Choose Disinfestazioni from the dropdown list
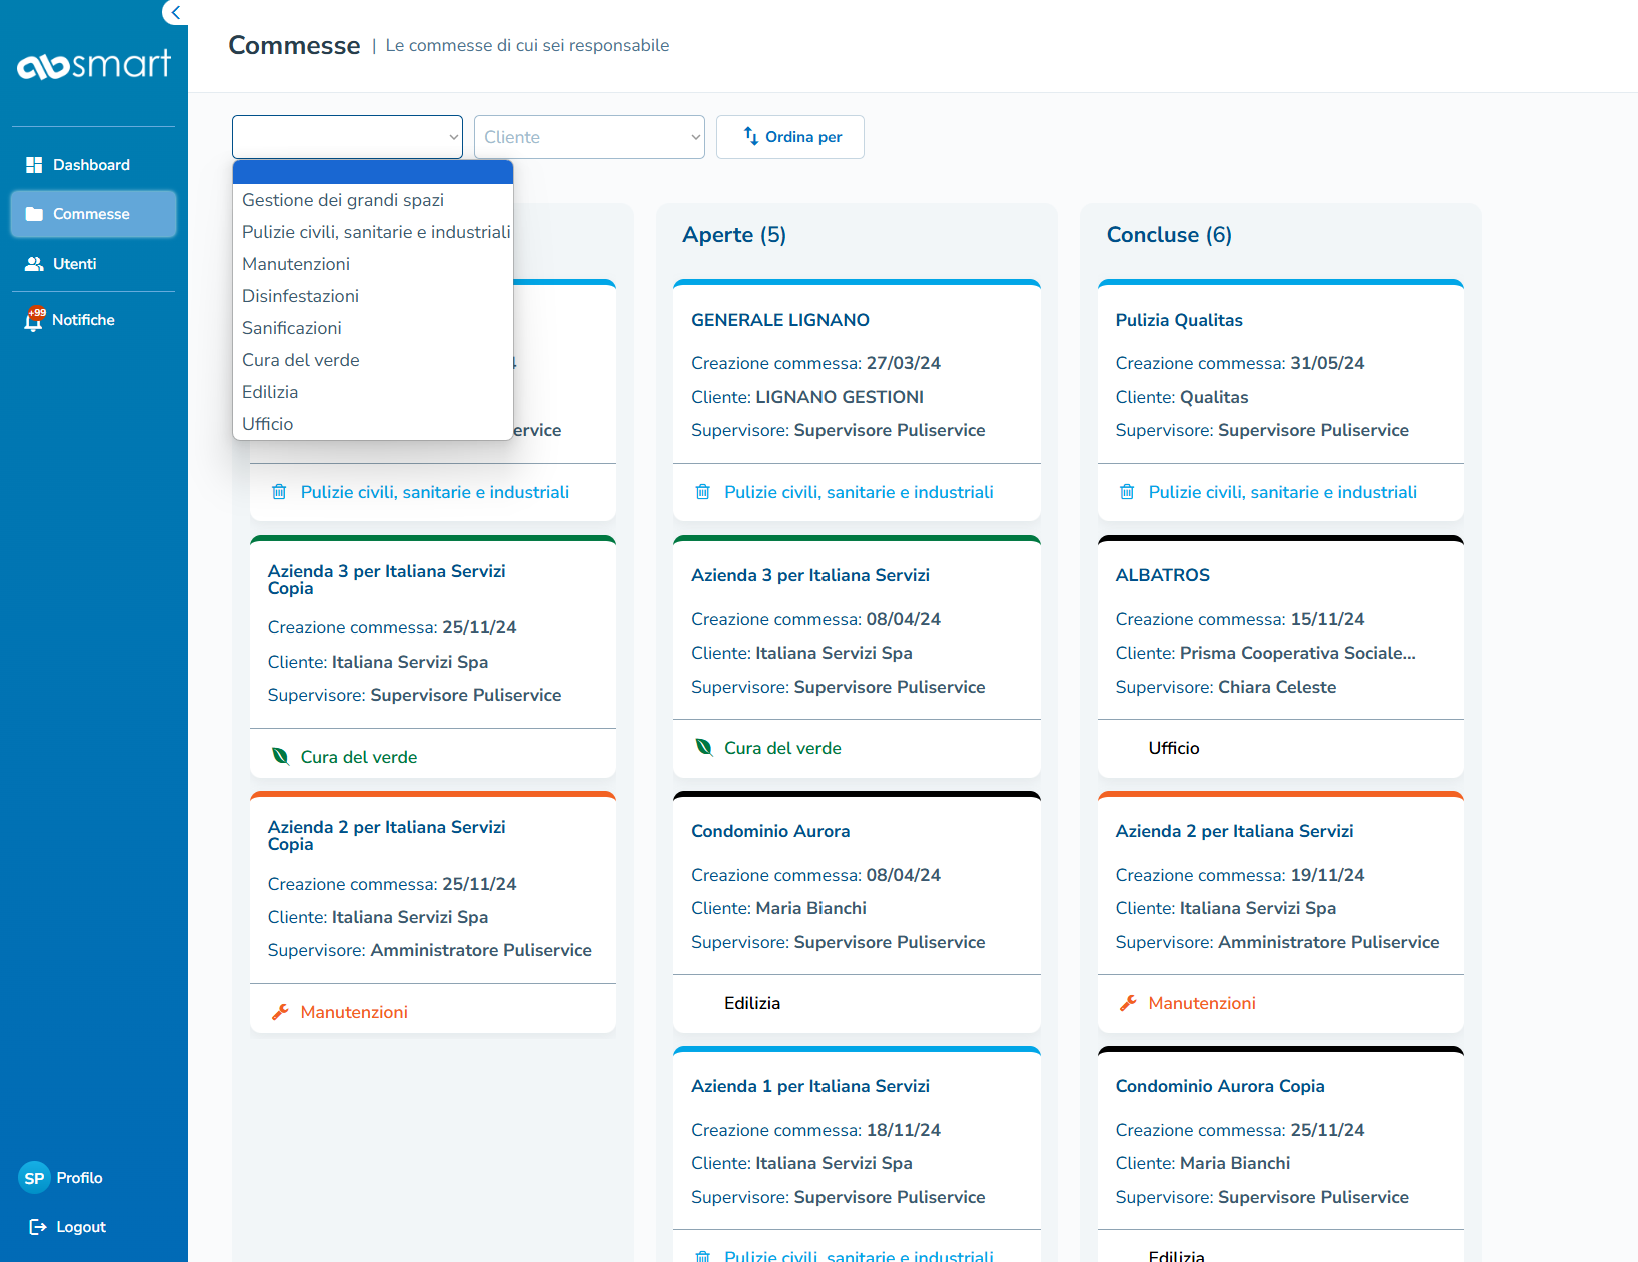This screenshot has width=1638, height=1262. pos(373,296)
